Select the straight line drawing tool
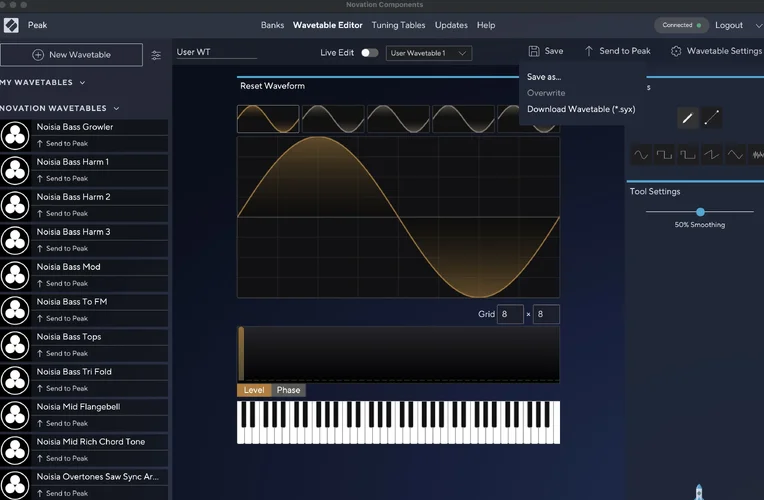Viewport: 764px width, 500px height. click(711, 118)
